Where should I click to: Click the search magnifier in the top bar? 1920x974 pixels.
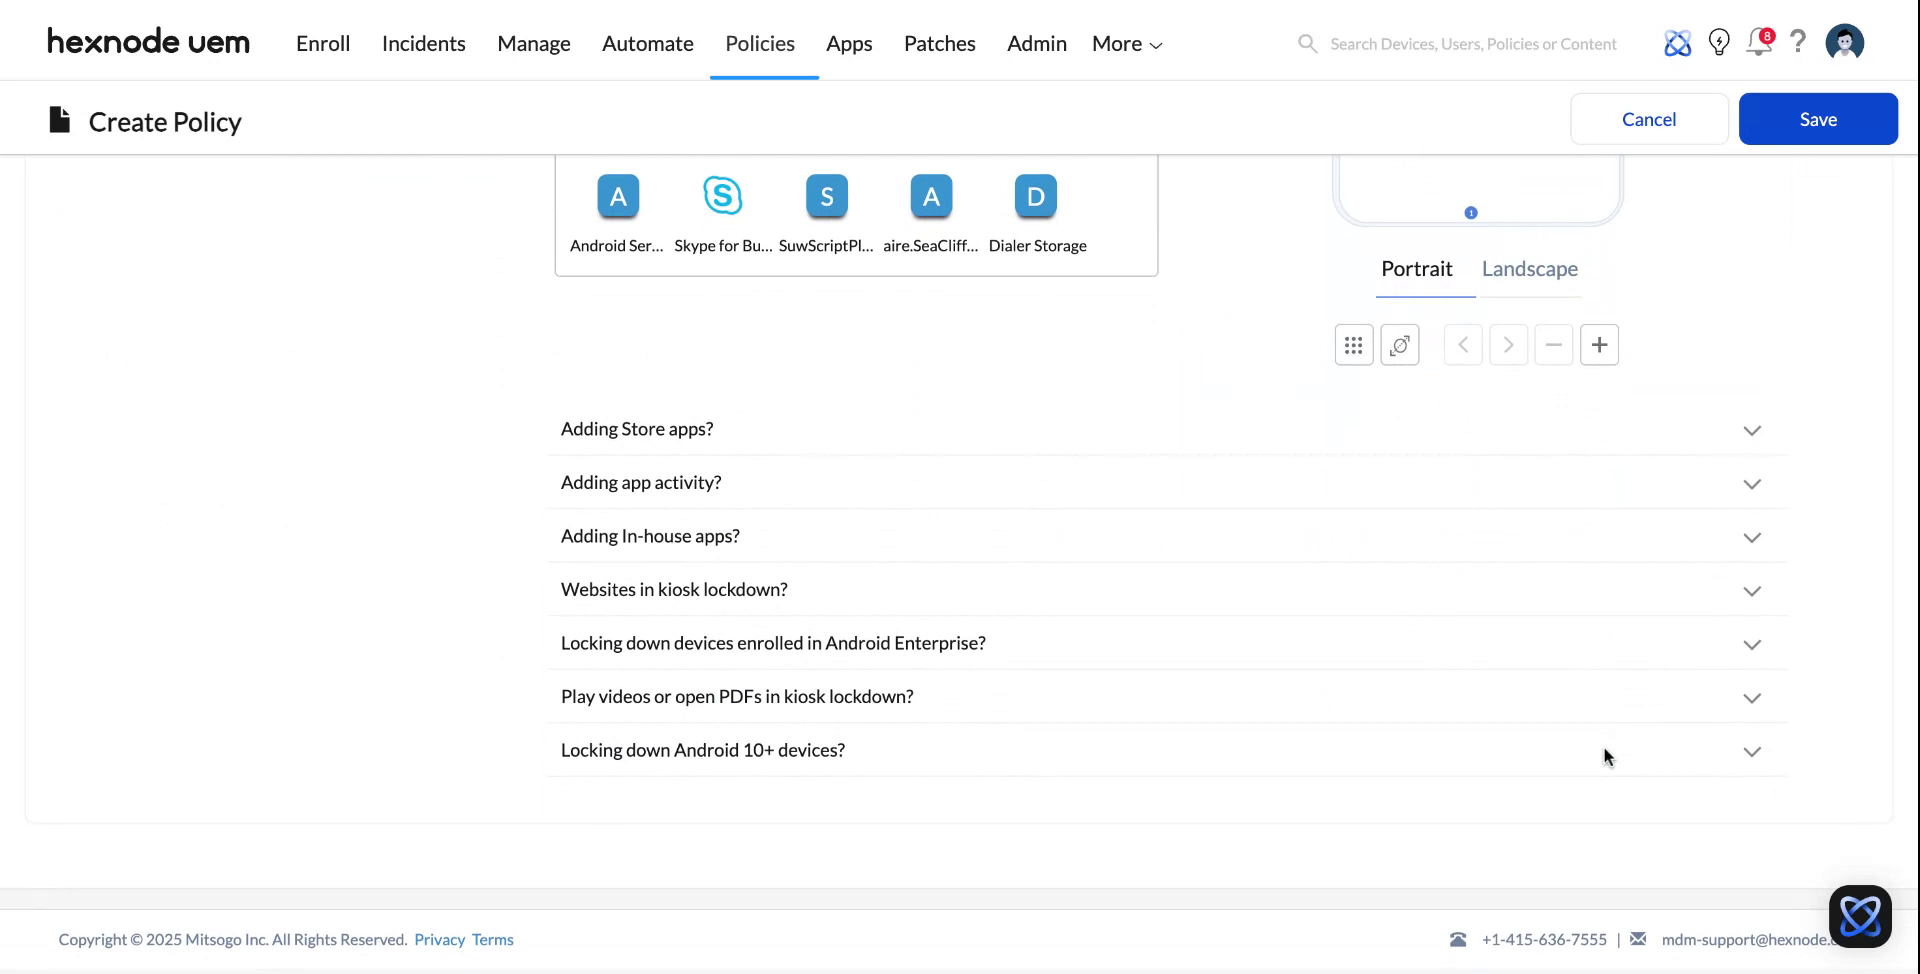tap(1307, 43)
